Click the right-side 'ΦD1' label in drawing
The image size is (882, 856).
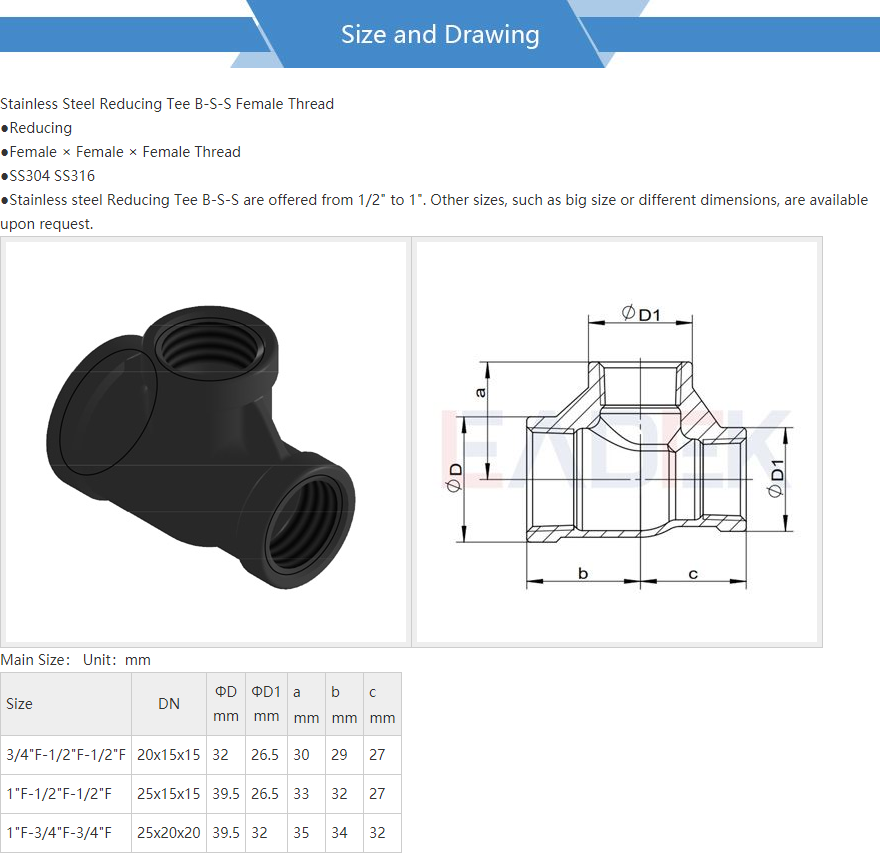click(x=776, y=478)
